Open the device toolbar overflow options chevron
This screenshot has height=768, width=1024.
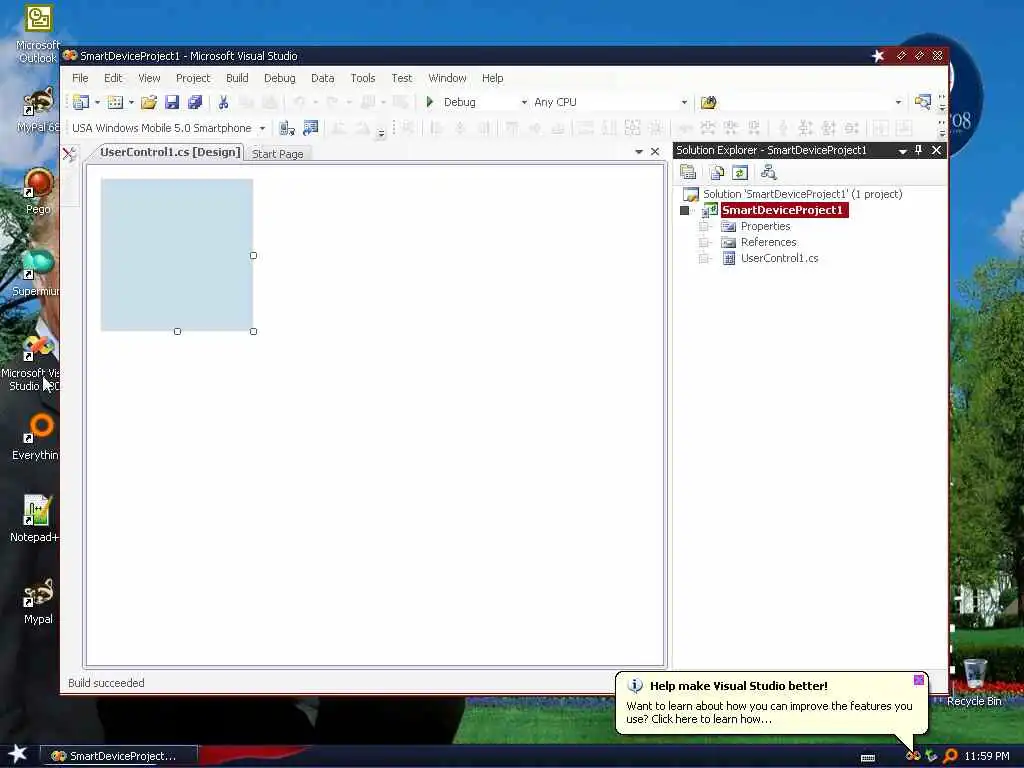(x=381, y=133)
